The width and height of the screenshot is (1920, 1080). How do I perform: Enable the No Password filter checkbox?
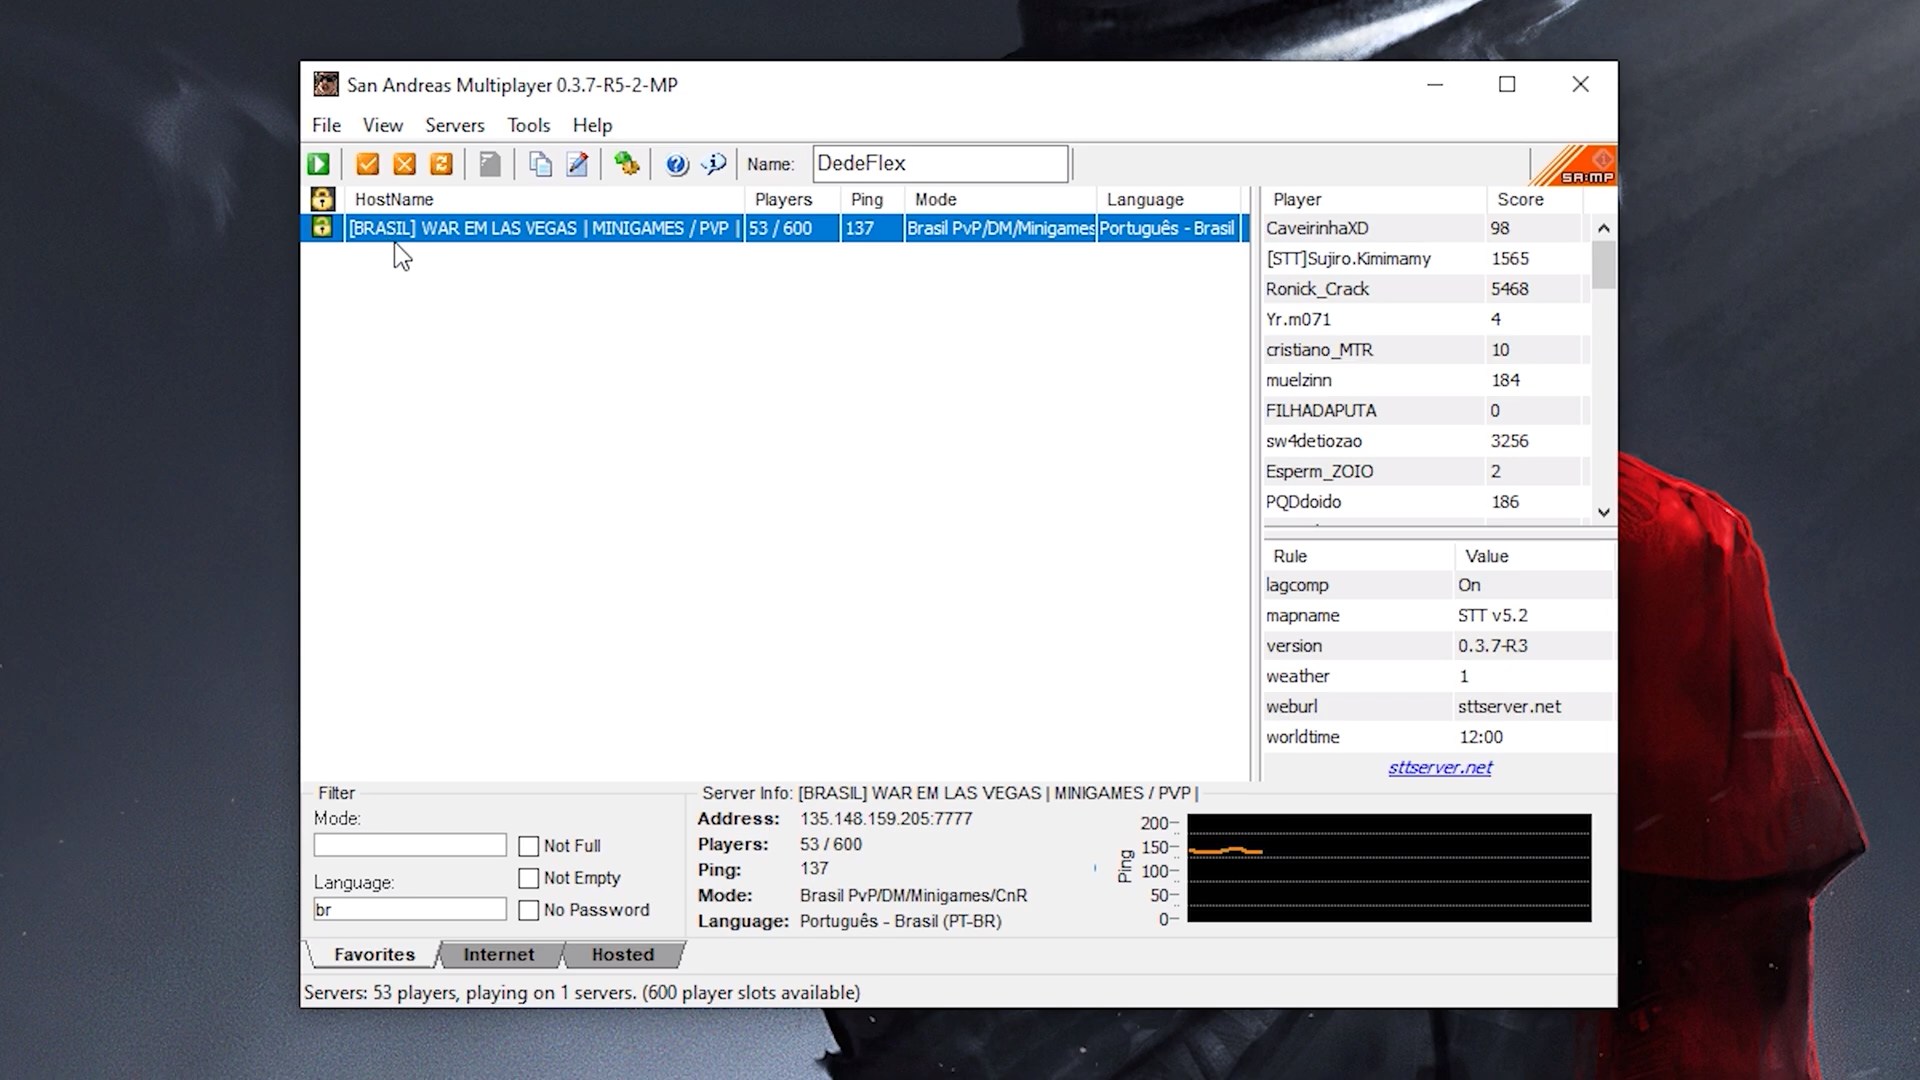528,910
